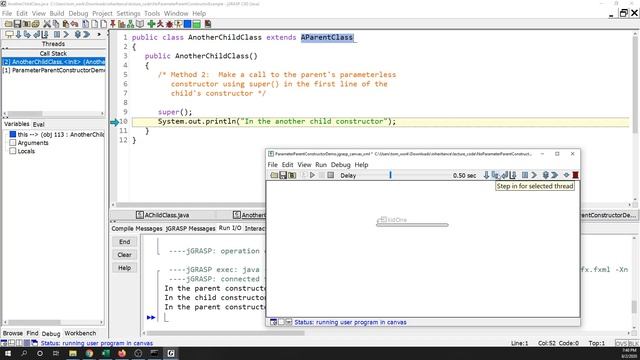Open the Build menu
The image size is (640, 360).
point(57,13)
